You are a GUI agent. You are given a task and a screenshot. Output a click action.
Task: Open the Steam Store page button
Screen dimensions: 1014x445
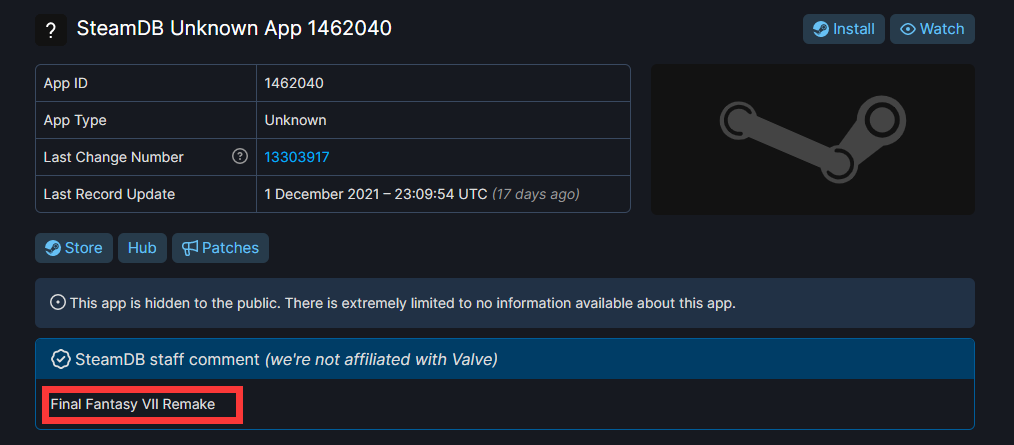74,248
